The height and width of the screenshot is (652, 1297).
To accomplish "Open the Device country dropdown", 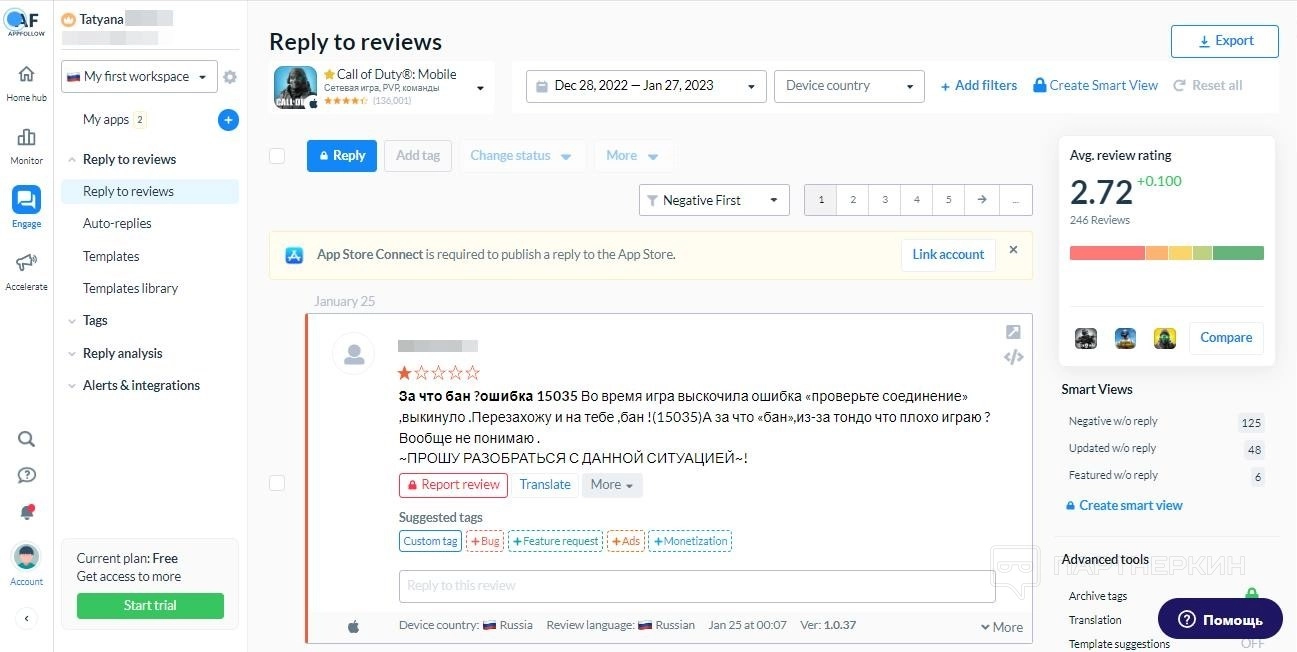I will (x=850, y=86).
